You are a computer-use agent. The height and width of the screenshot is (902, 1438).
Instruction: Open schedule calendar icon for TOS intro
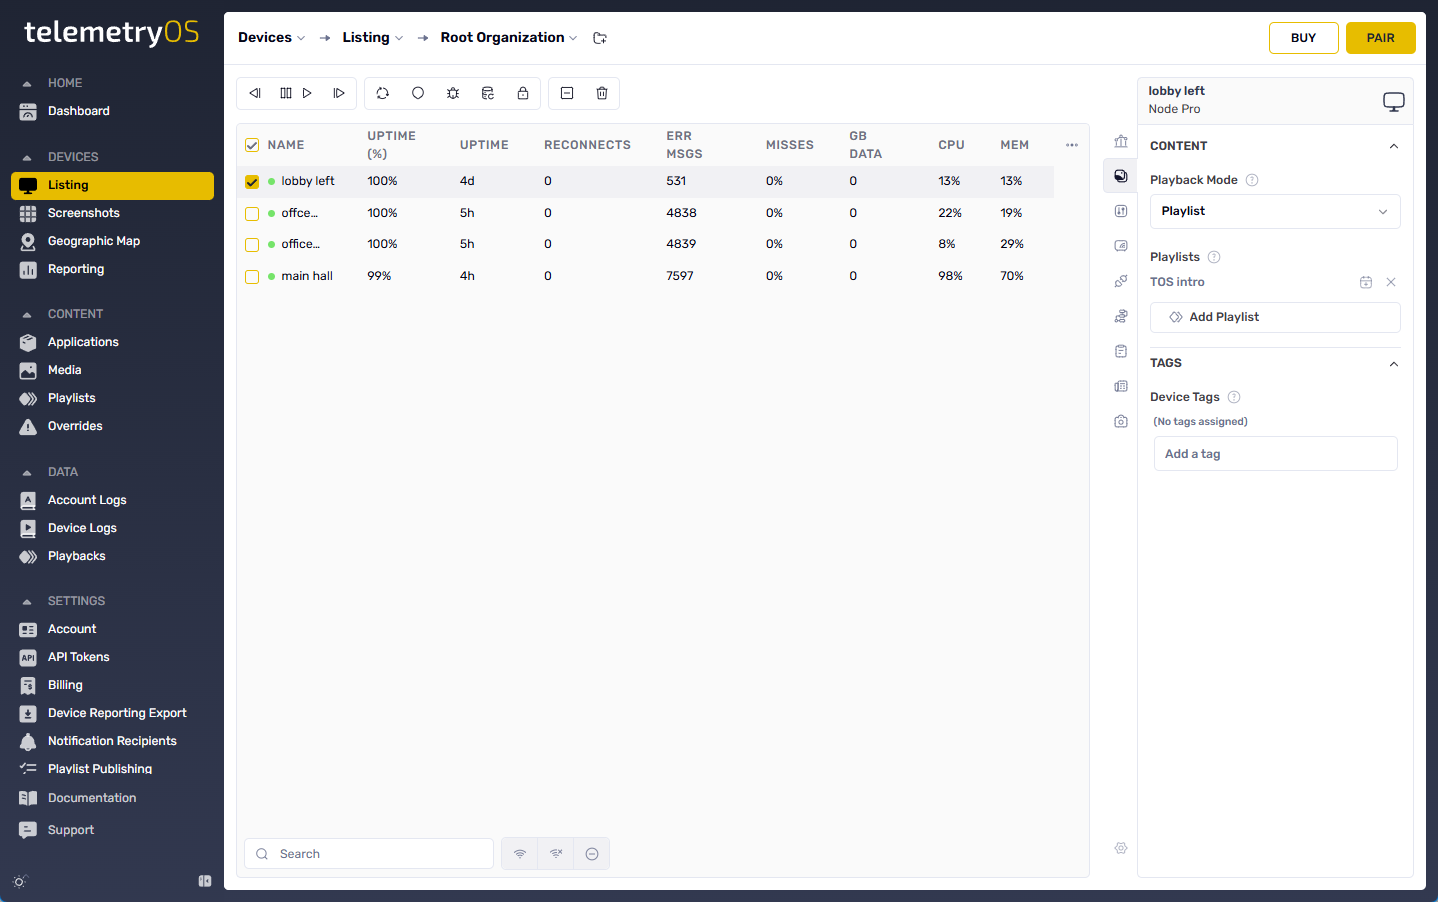click(1366, 282)
